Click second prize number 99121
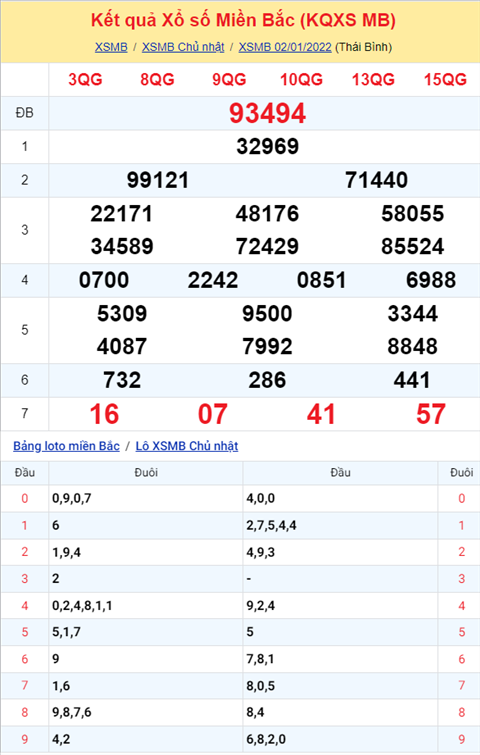 [x=158, y=180]
